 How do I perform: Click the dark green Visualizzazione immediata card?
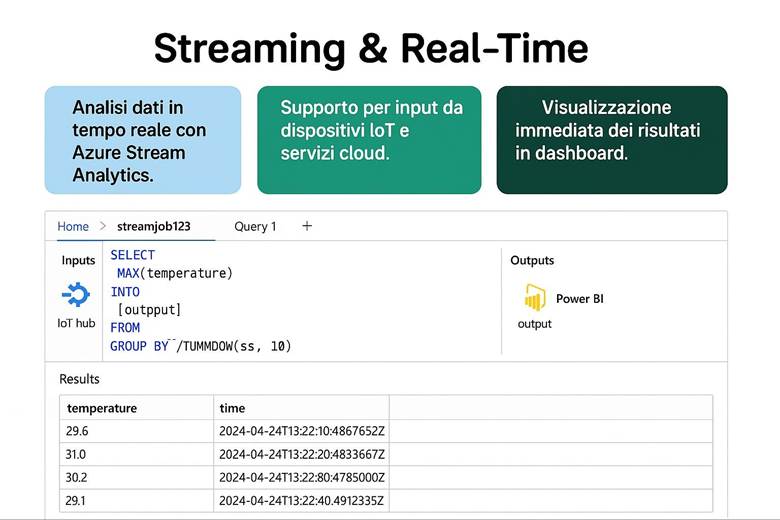pos(611,140)
